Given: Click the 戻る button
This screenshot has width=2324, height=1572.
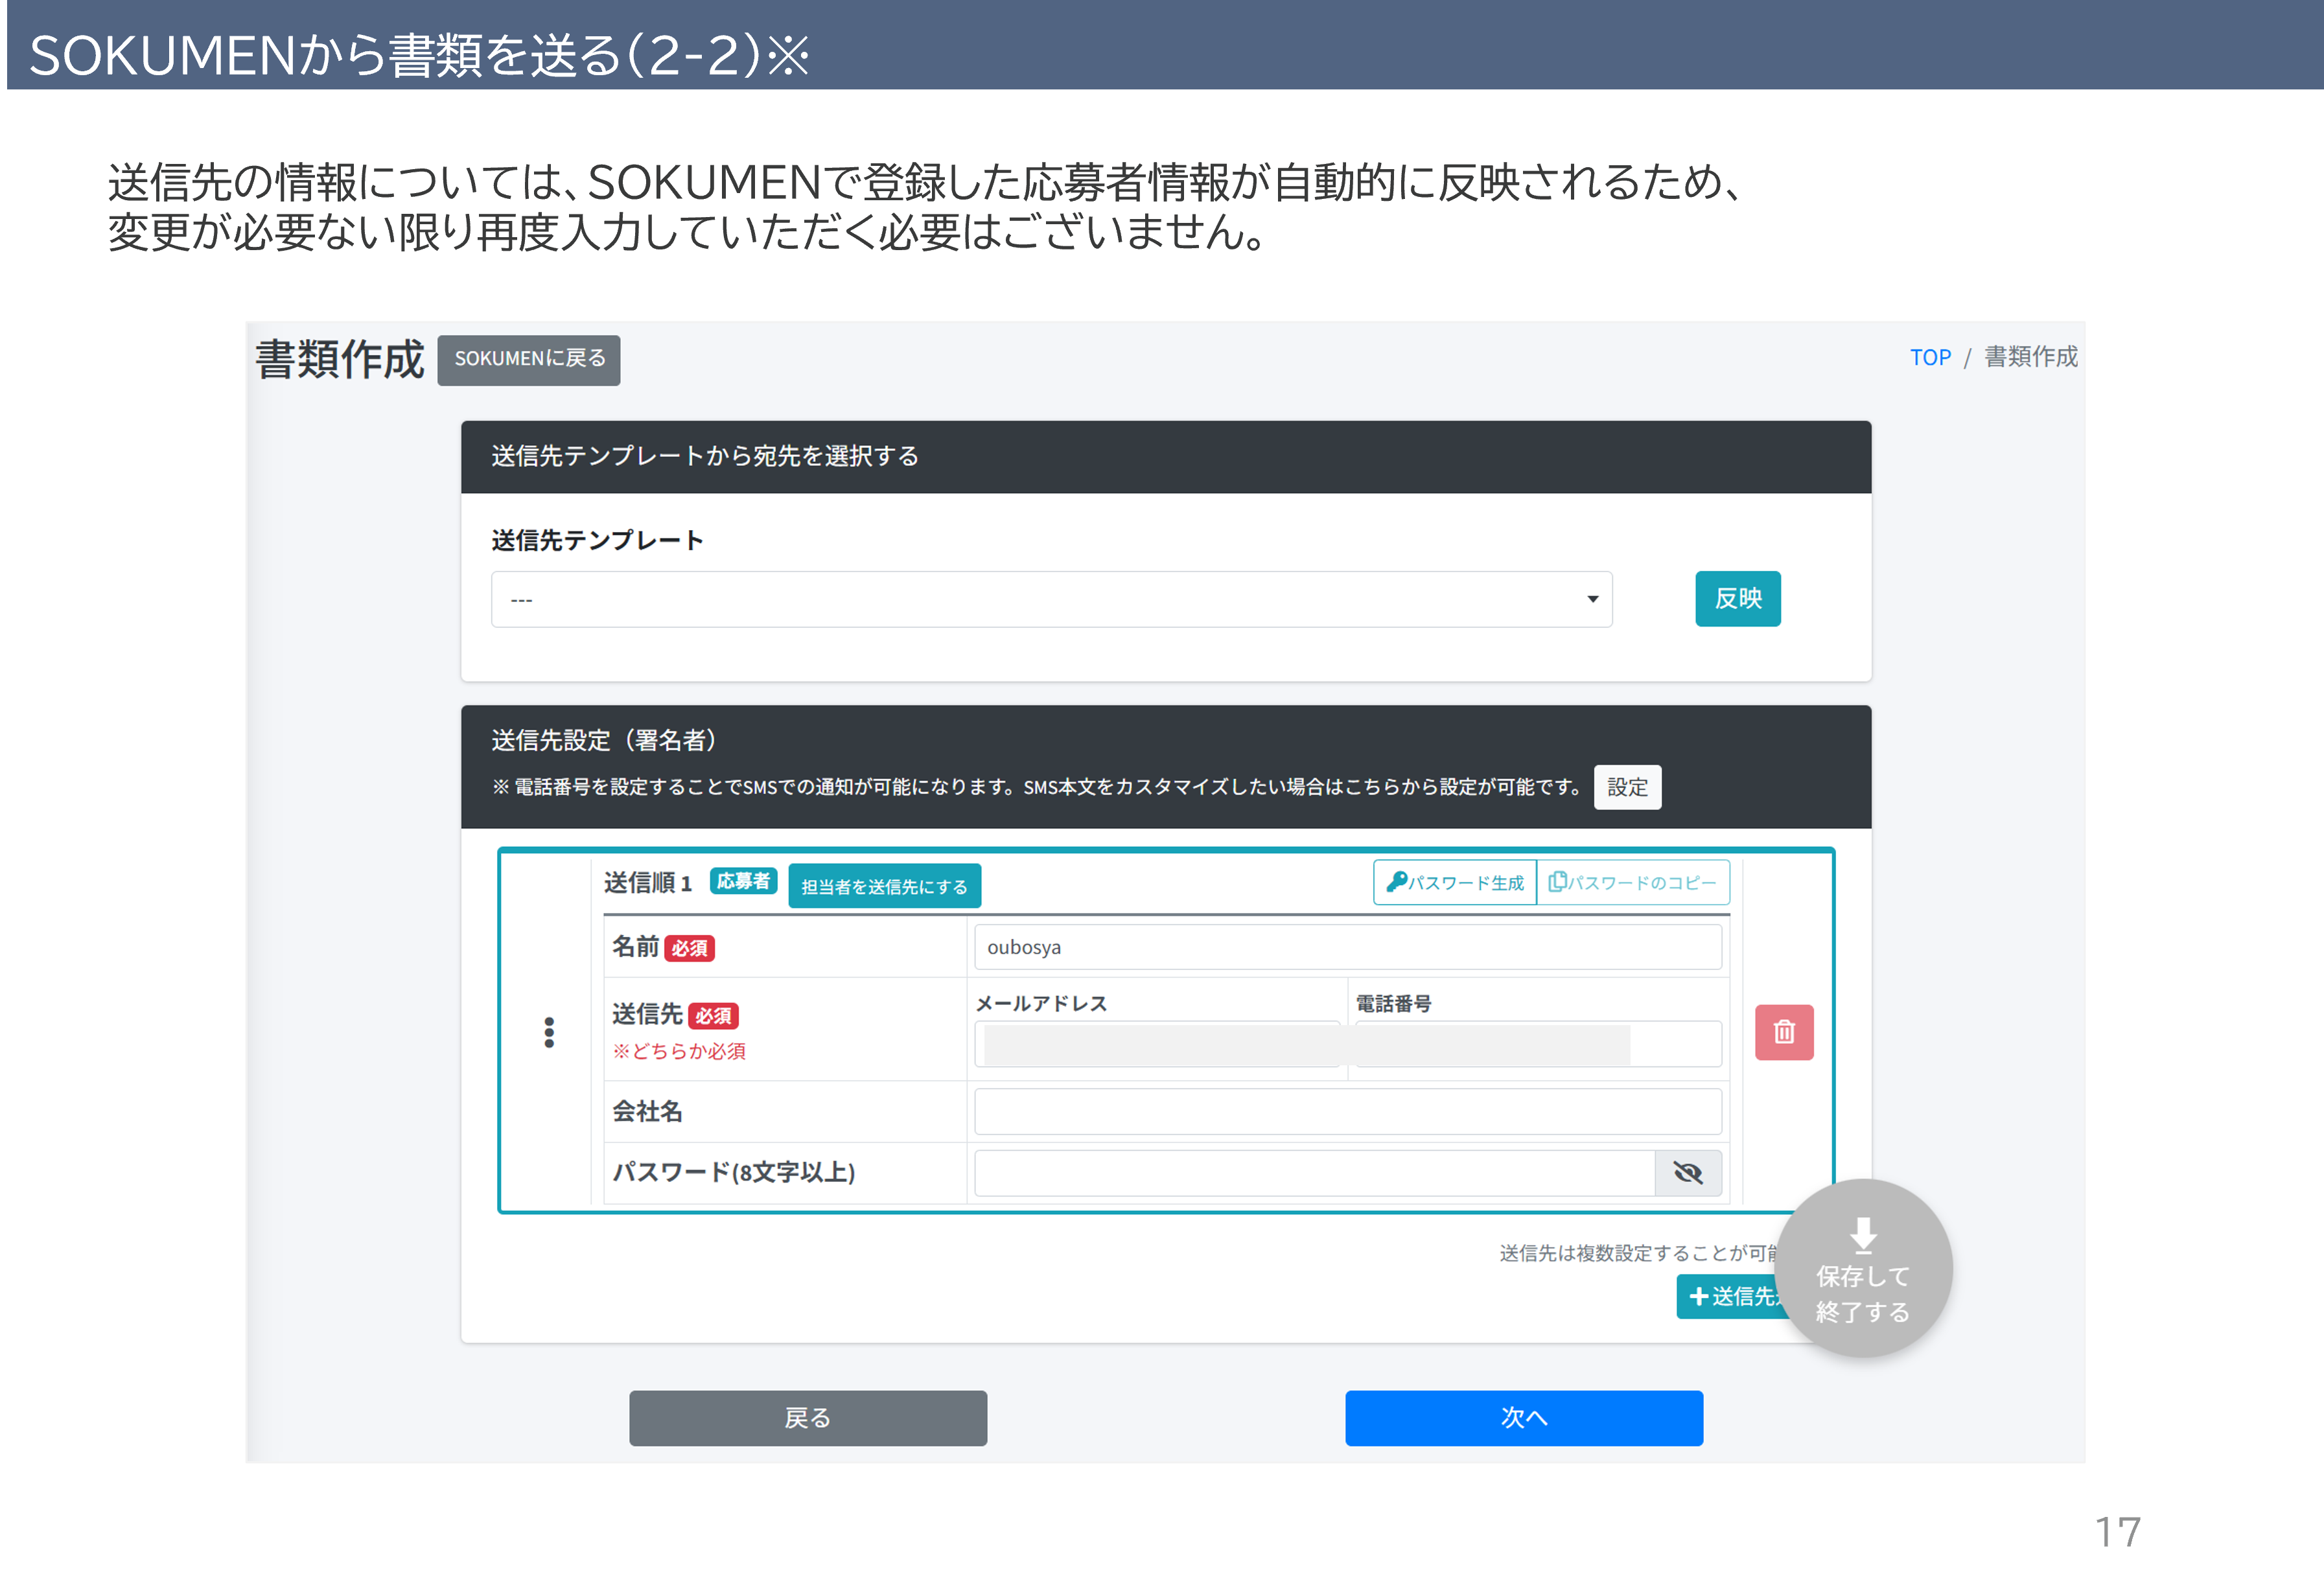Looking at the screenshot, I should (807, 1417).
